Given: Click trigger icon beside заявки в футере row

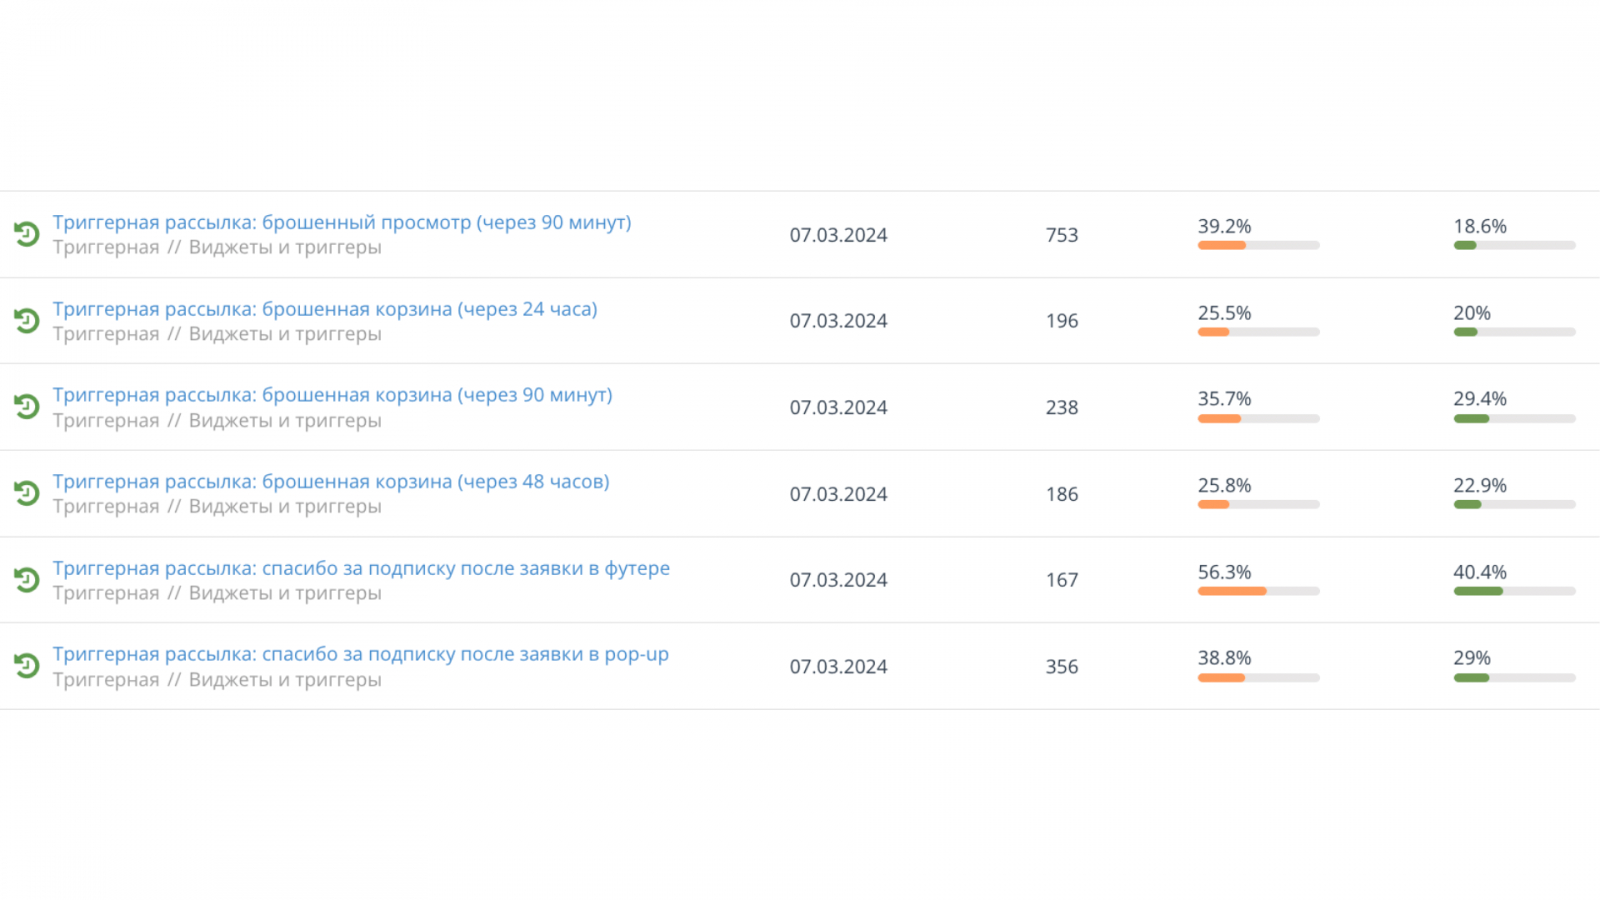Looking at the screenshot, I should coord(27,580).
